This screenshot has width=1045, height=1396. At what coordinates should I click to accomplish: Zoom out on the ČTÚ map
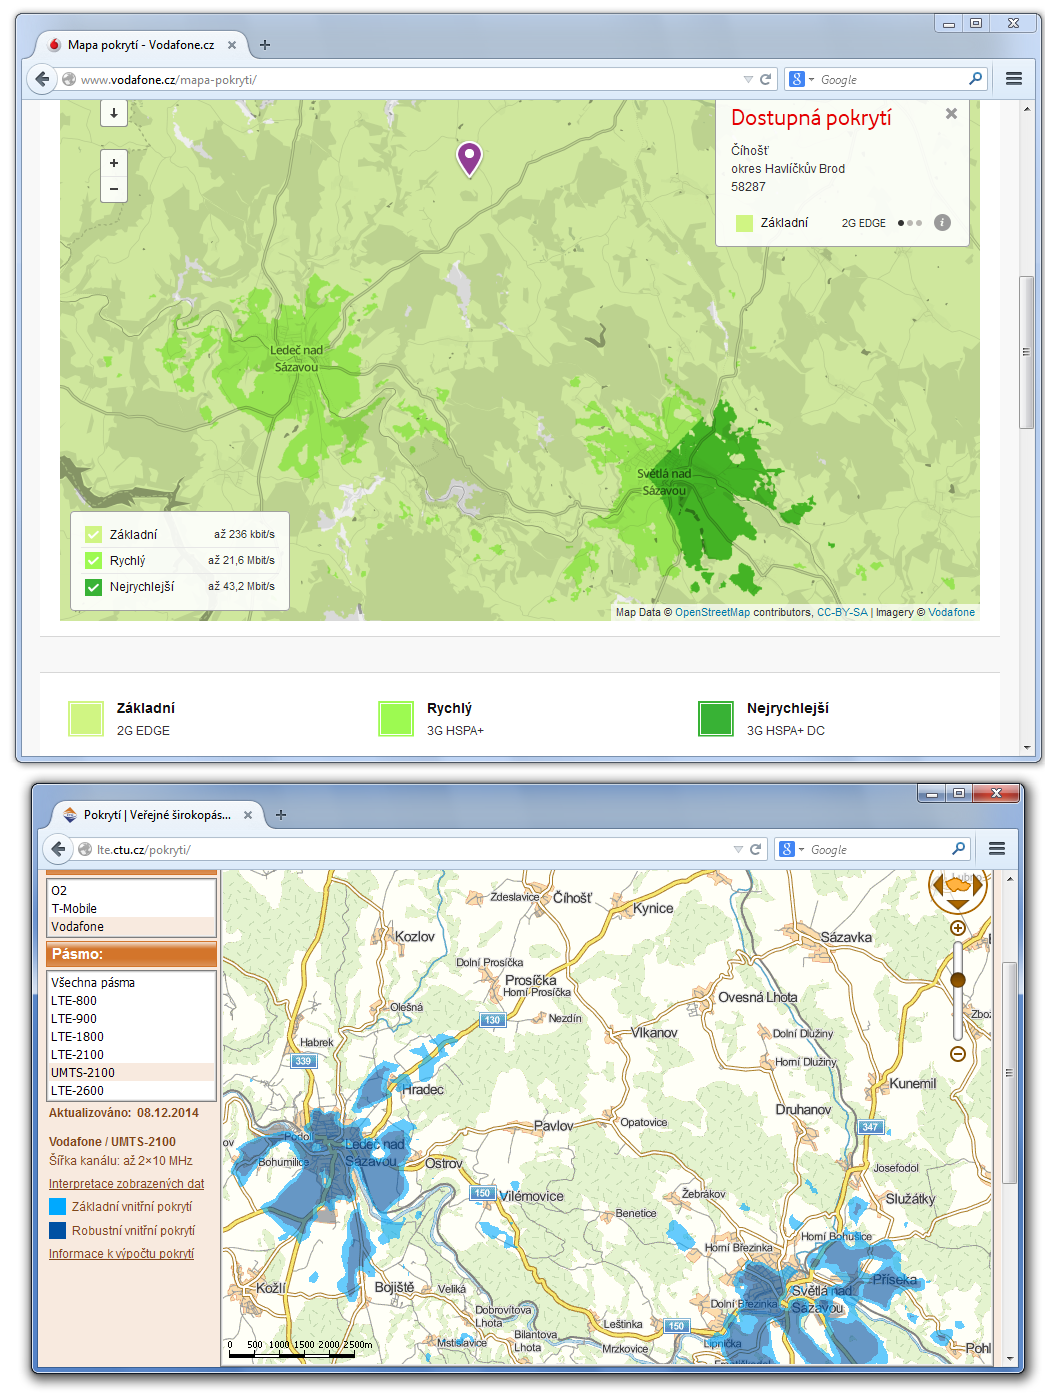958,1054
